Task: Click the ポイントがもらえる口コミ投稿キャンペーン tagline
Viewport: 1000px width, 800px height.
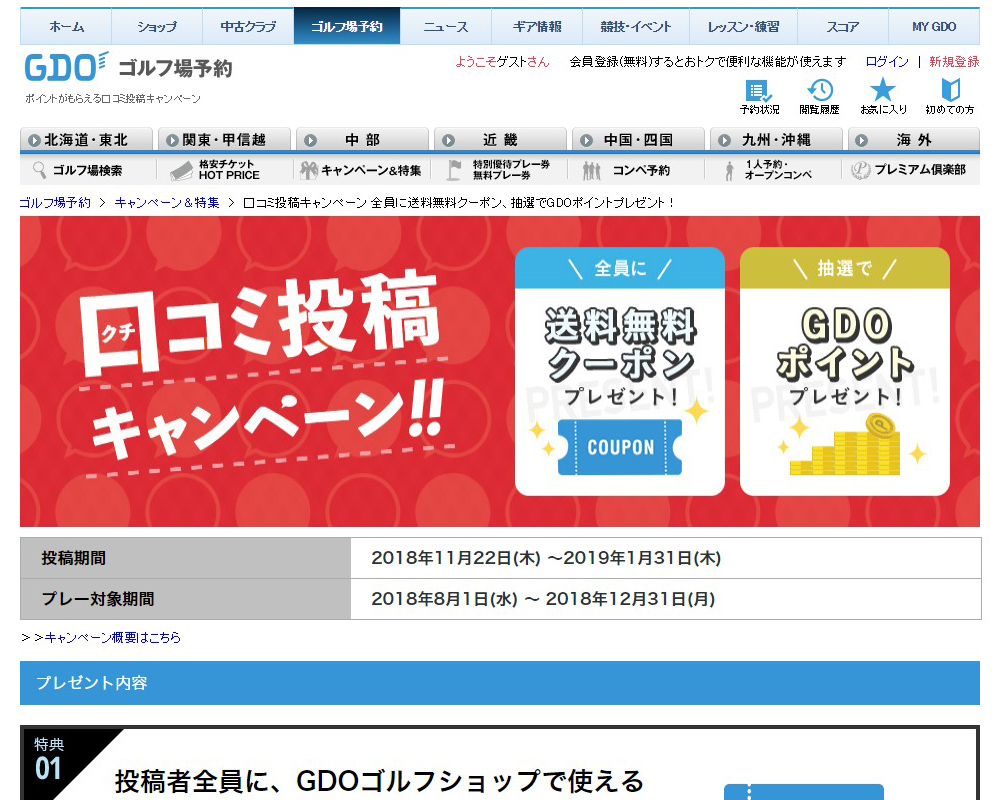Action: pos(113,98)
